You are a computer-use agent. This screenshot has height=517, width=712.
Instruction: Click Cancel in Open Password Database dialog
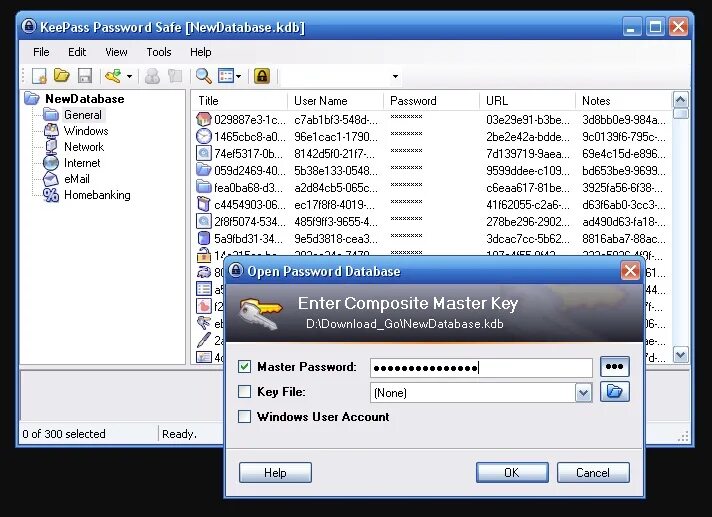593,473
